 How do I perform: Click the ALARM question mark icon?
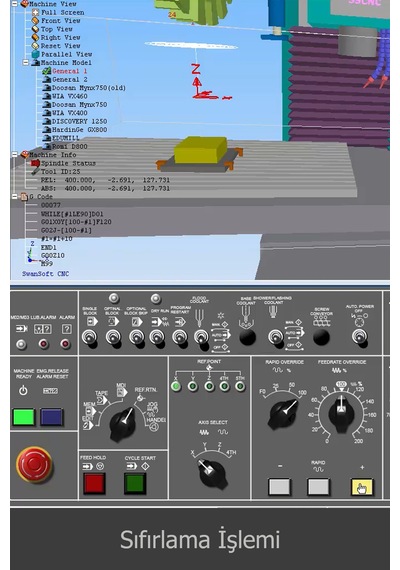67,329
